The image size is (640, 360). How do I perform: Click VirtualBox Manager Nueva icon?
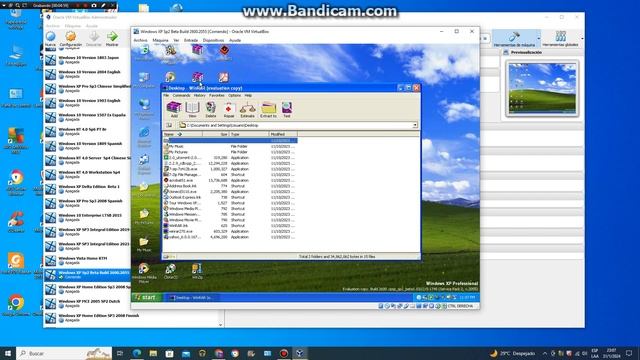[50, 37]
